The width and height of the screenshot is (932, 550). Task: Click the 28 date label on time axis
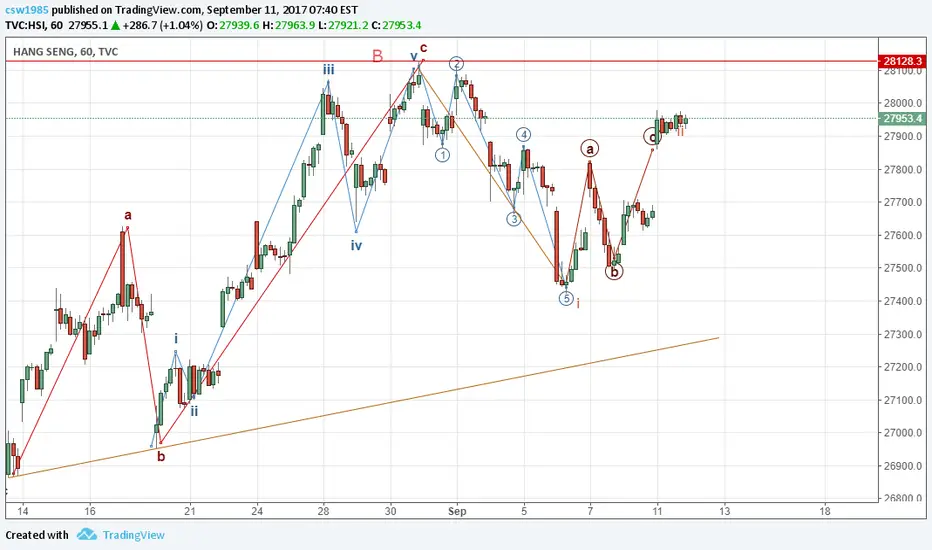323,511
